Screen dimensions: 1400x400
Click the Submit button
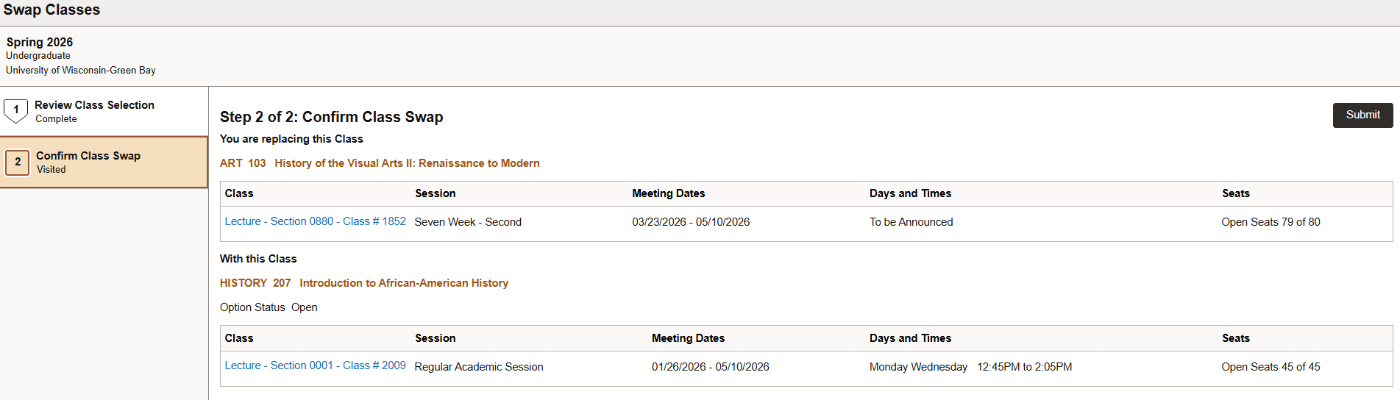click(1362, 115)
